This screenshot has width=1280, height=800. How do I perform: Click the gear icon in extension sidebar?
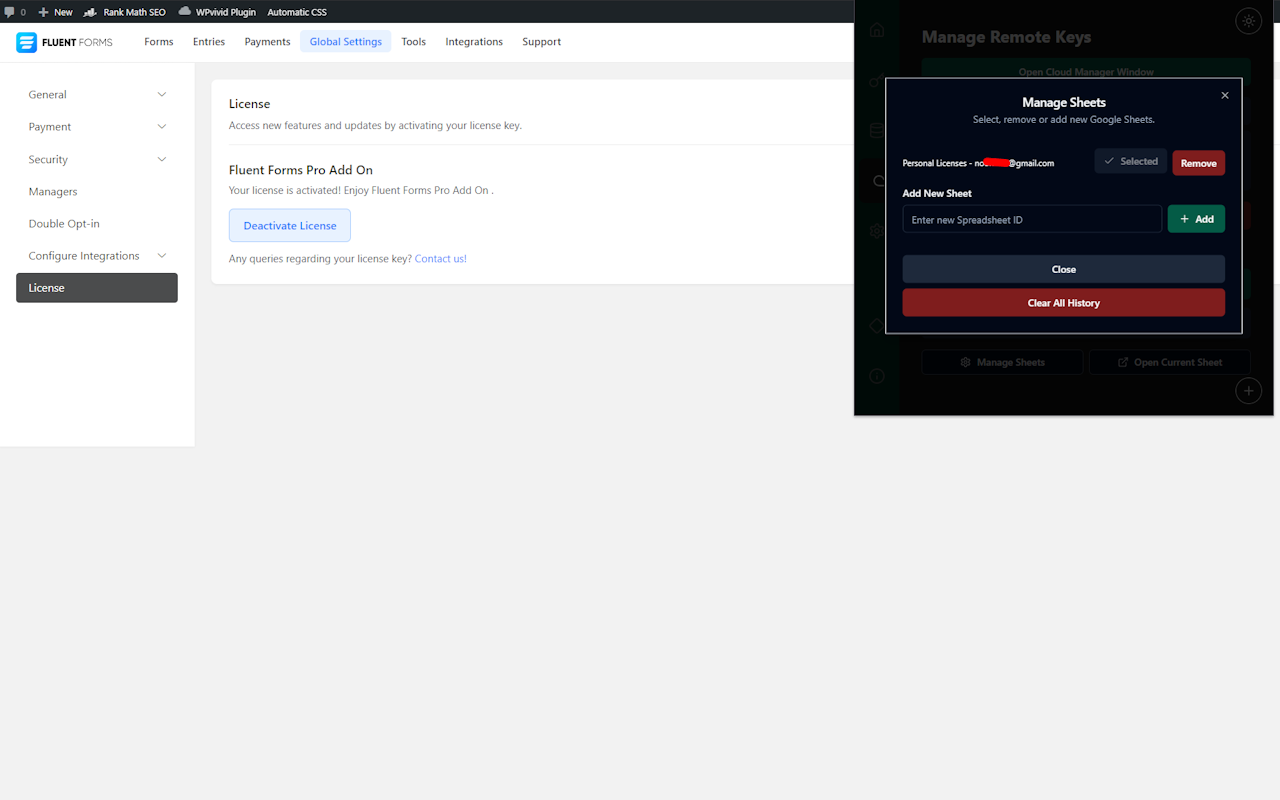tap(877, 230)
